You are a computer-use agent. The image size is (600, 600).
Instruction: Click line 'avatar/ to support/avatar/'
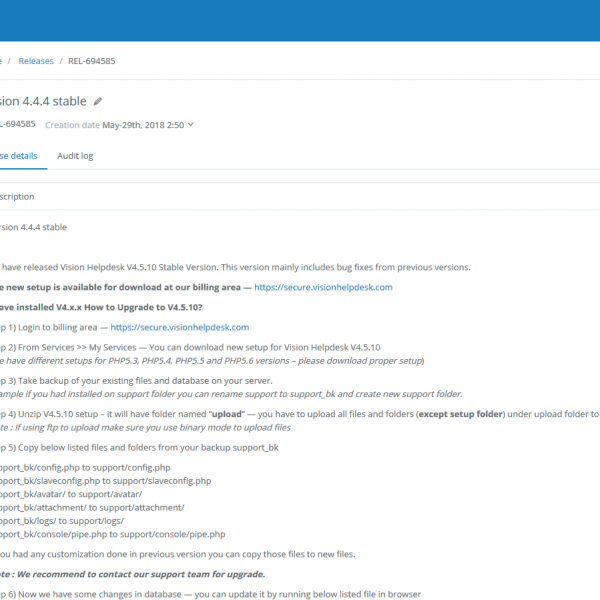(71, 494)
